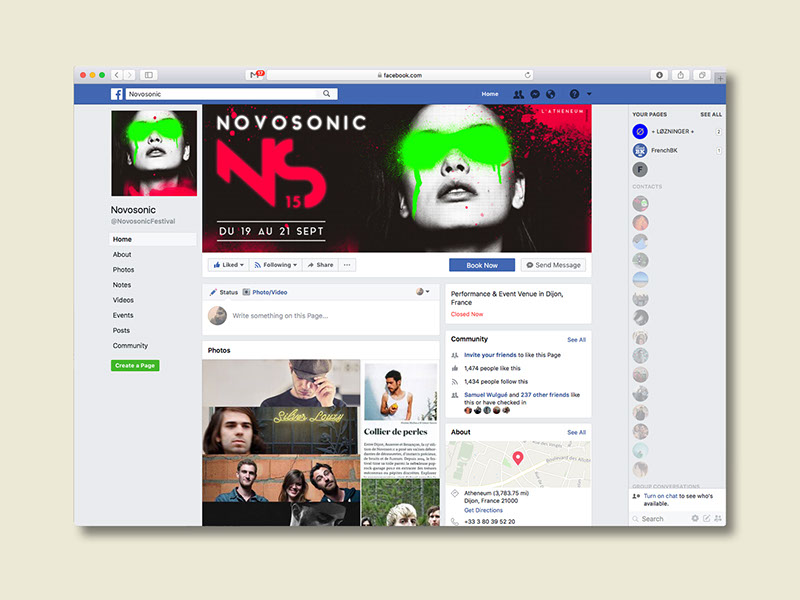
Task: Open the notifications globe icon
Action: tap(549, 94)
